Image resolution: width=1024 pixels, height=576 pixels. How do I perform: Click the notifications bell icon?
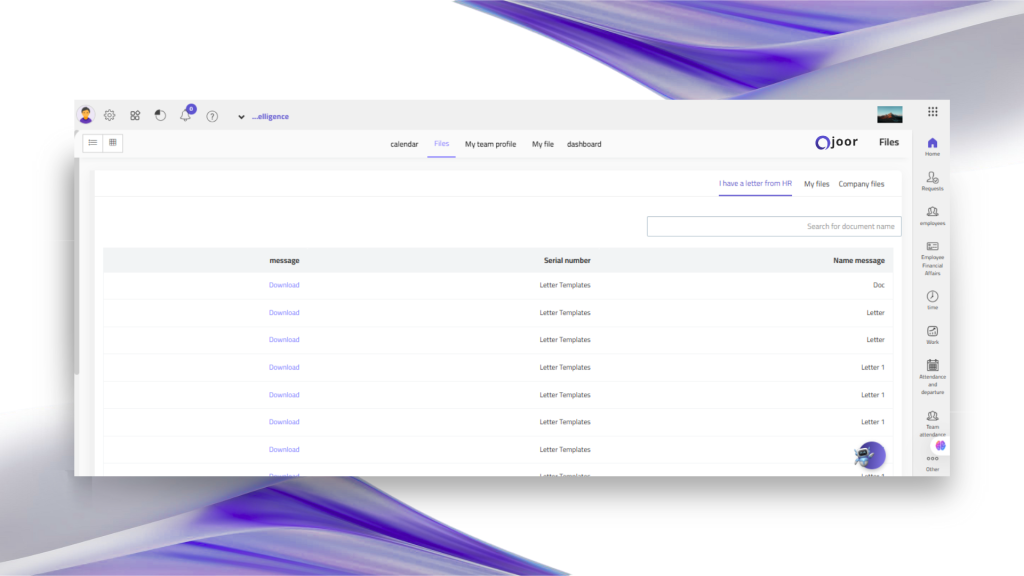(185, 116)
